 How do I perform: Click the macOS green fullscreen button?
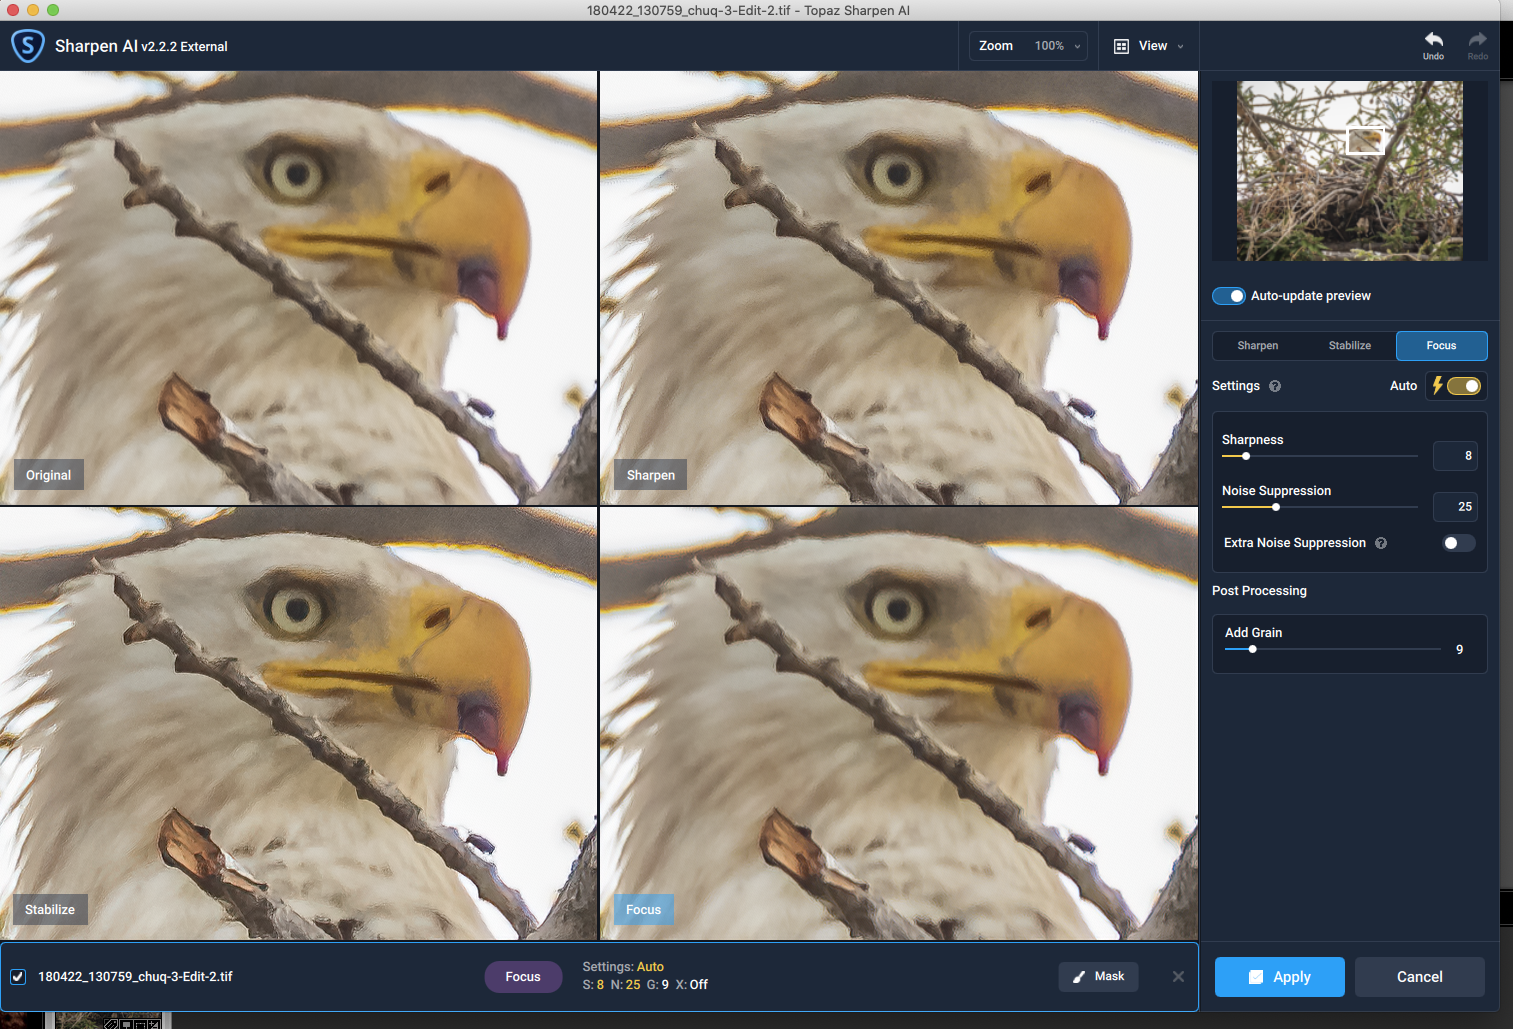pos(53,10)
